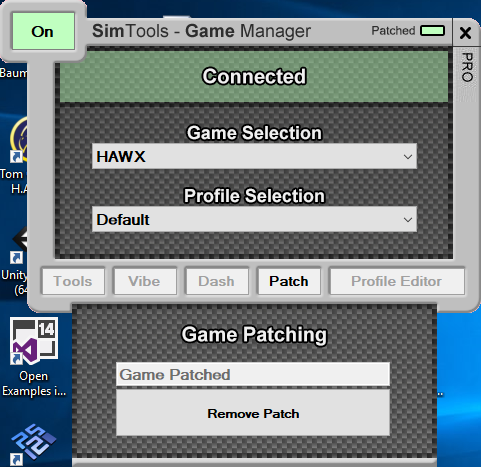
Task: Open the Visual Studio Open Examples desktop shortcut
Action: [x=33, y=357]
